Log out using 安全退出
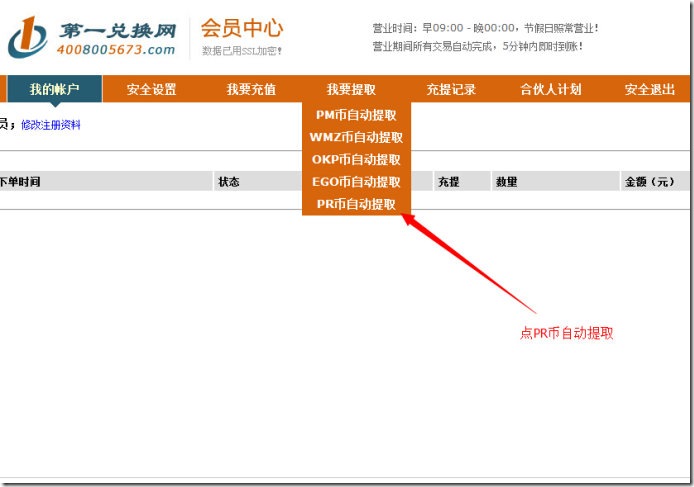Viewport: 694px width, 487px height. pos(649,89)
